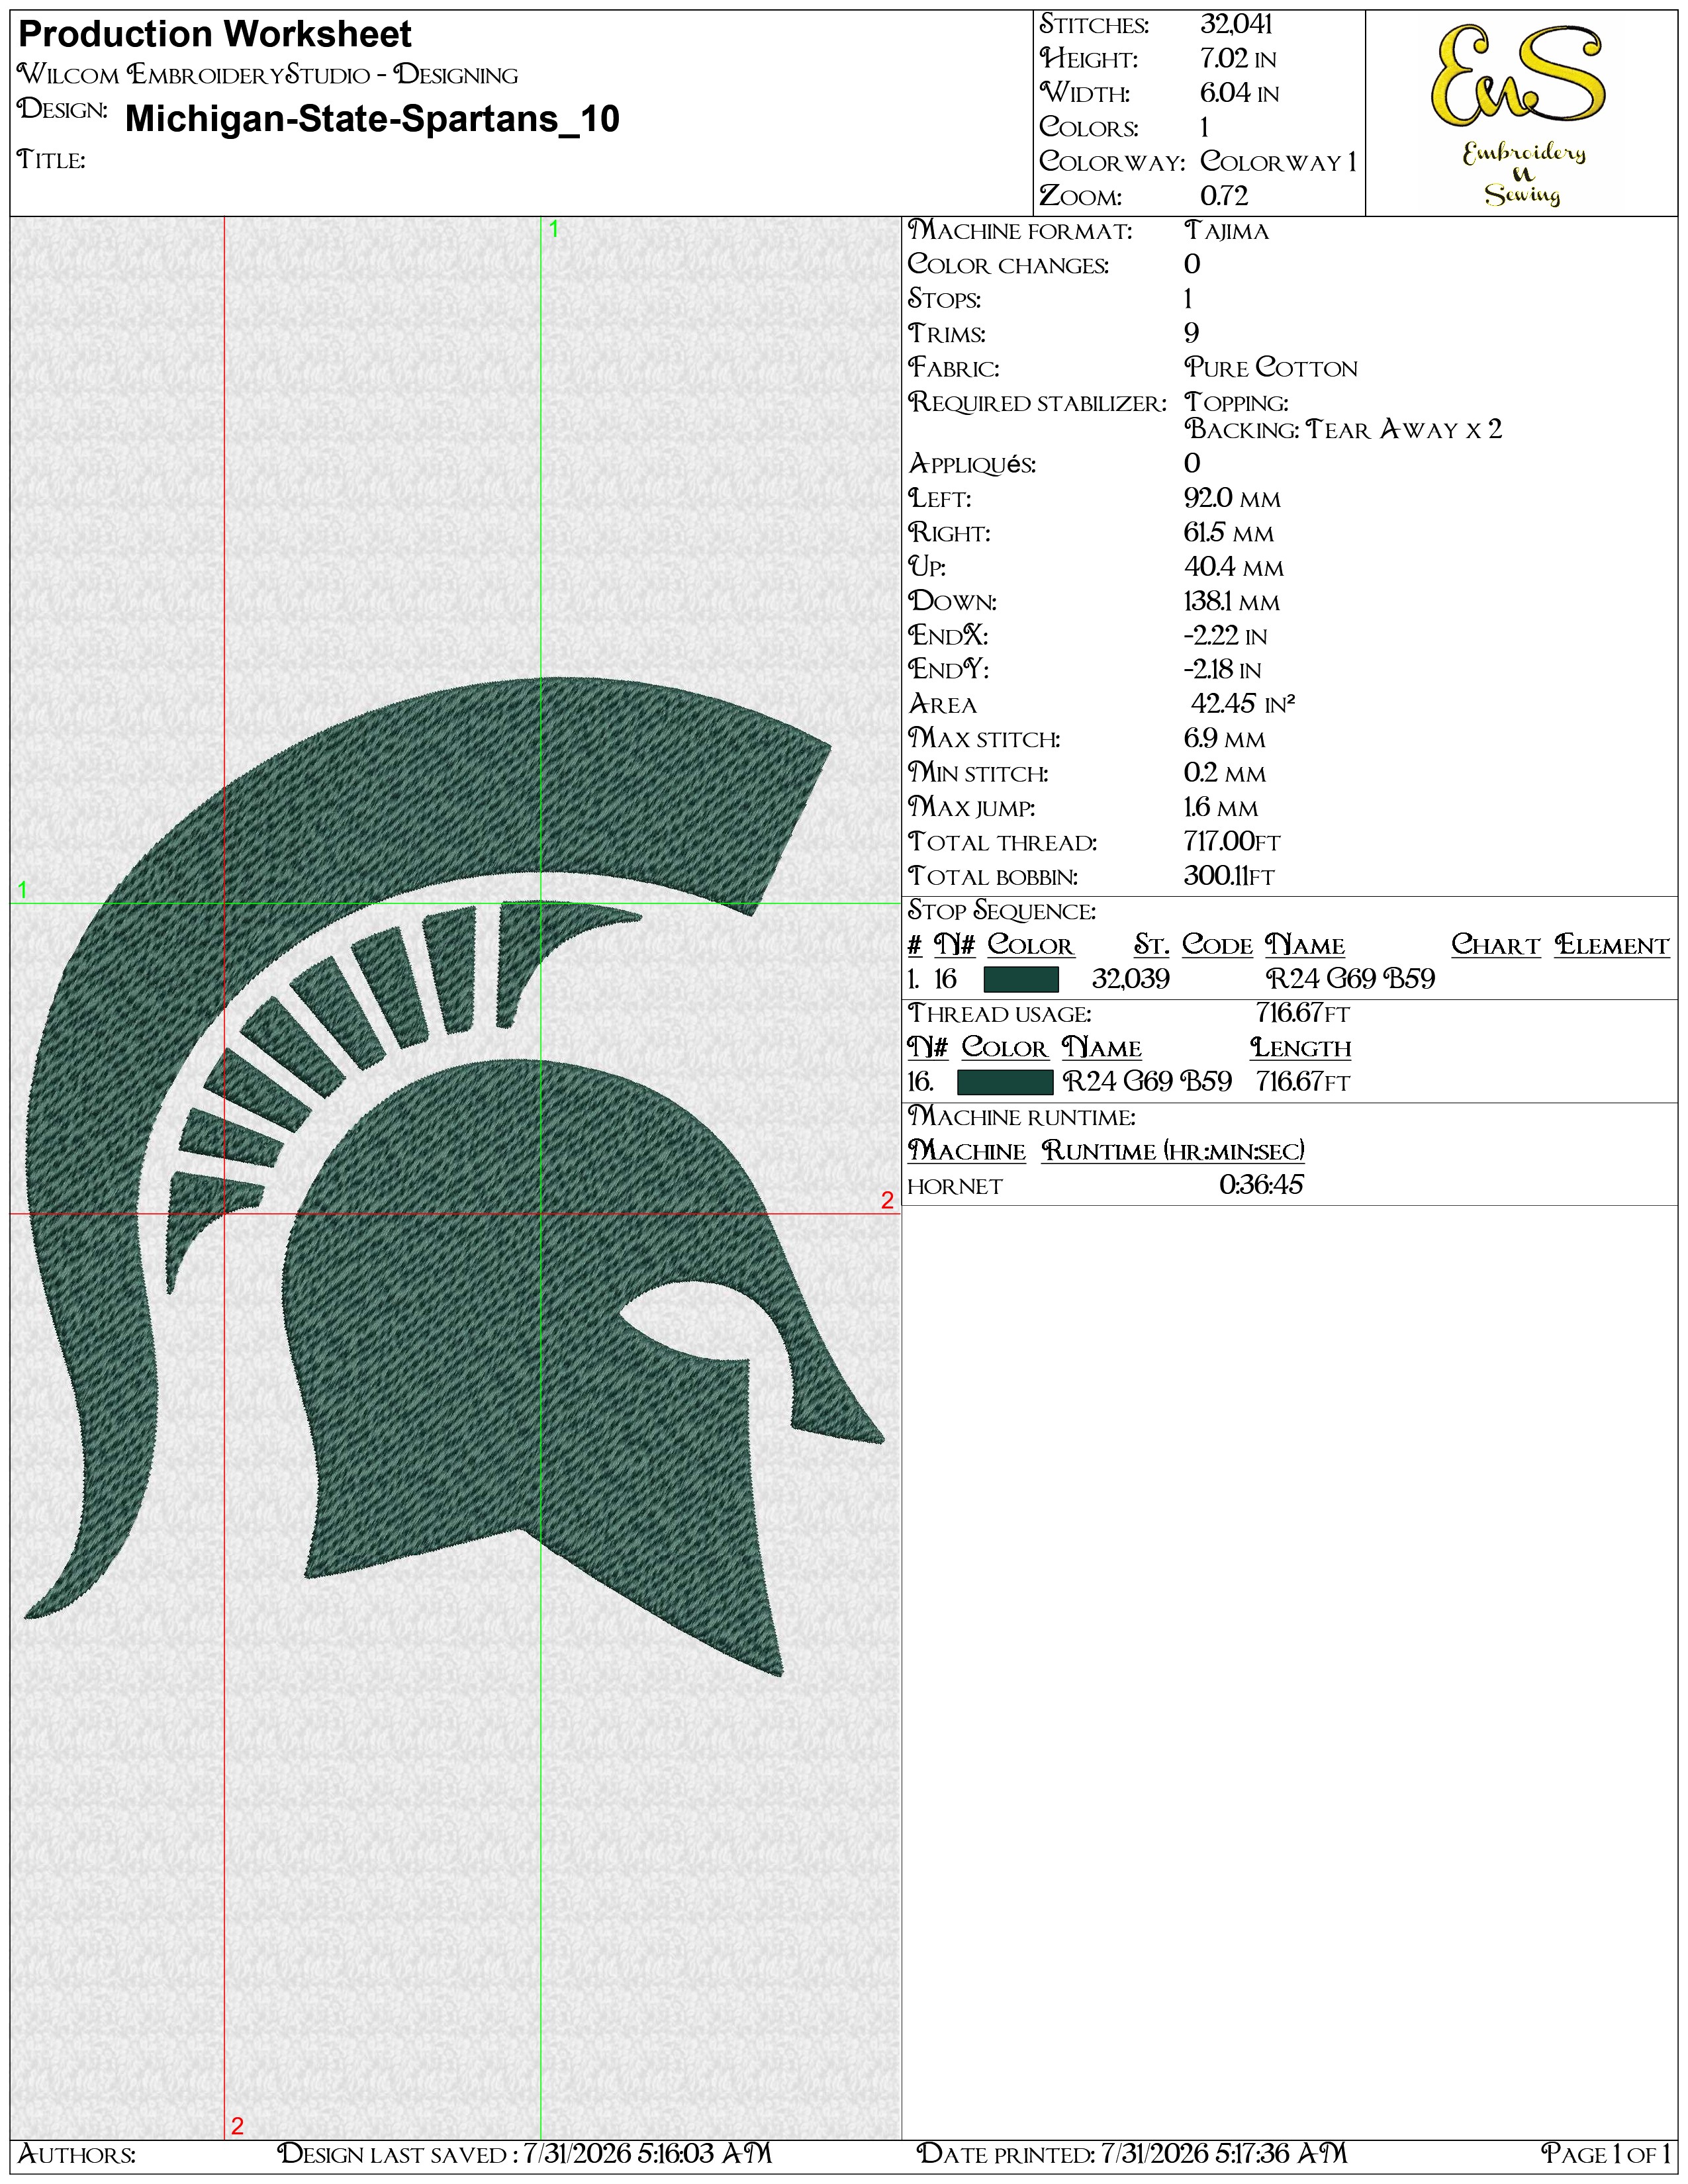This screenshot has height=2184, width=1688.
Task: Click the zoom value '0.72'
Action: click(x=1224, y=196)
